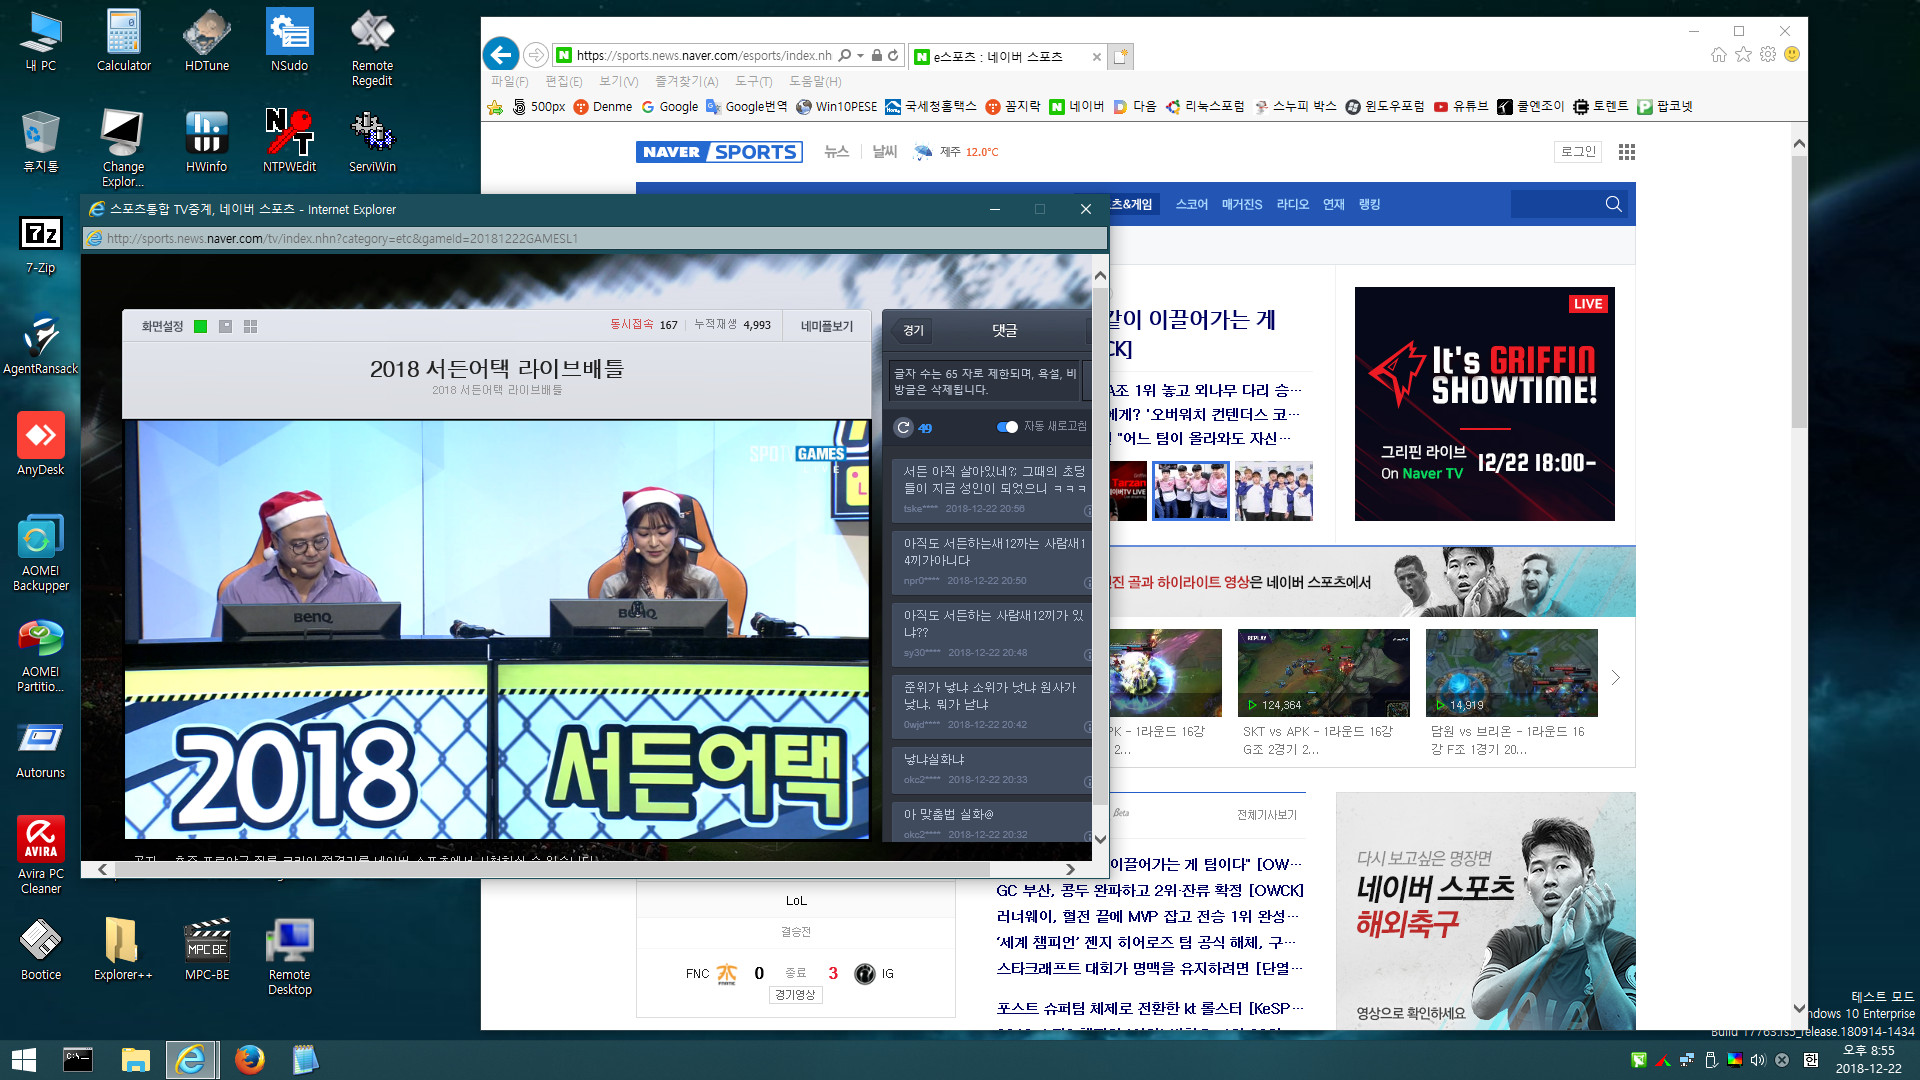Image resolution: width=1920 pixels, height=1080 pixels.
Task: Select the single-screen green layout icon
Action: click(200, 326)
